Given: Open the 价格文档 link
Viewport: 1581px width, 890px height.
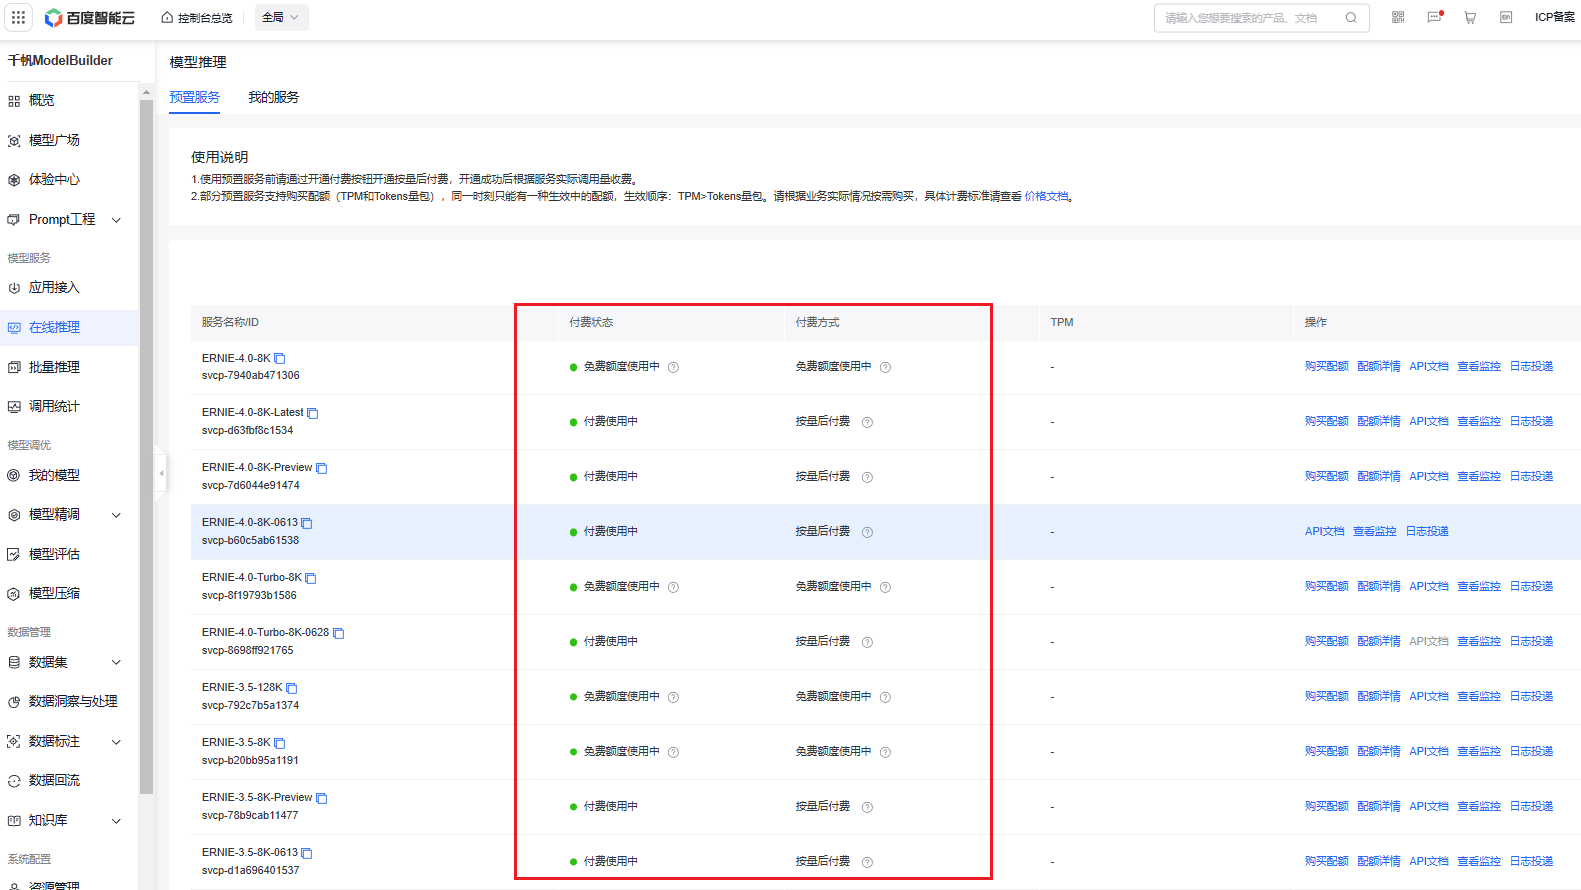Looking at the screenshot, I should tap(1046, 196).
